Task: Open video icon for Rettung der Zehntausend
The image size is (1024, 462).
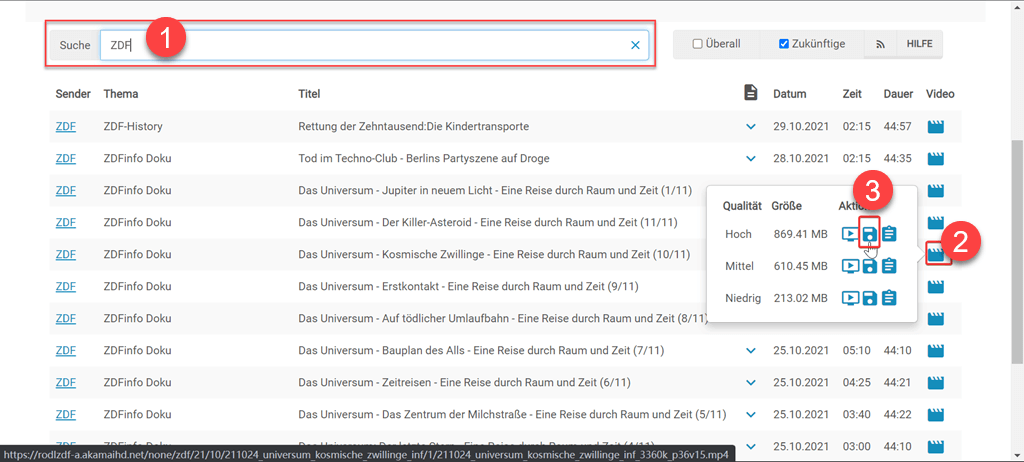Action: [936, 127]
